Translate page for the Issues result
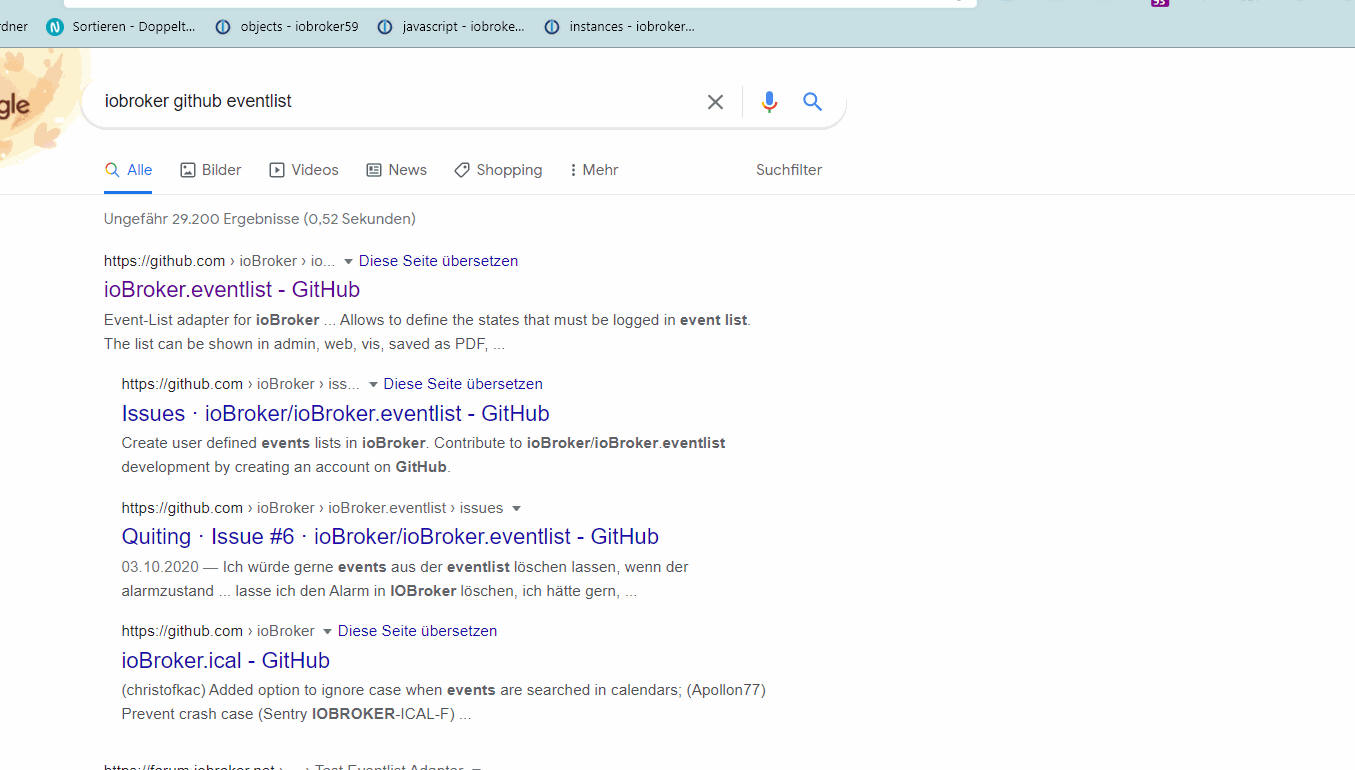Screen dimensions: 1355x770 463,384
